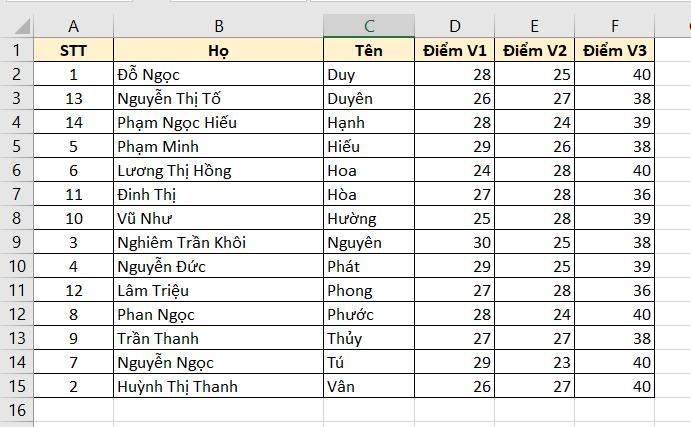The height and width of the screenshot is (427, 691).
Task: Select the cell containing "Huỳnh Thị Thanh"
Action: 218,386
